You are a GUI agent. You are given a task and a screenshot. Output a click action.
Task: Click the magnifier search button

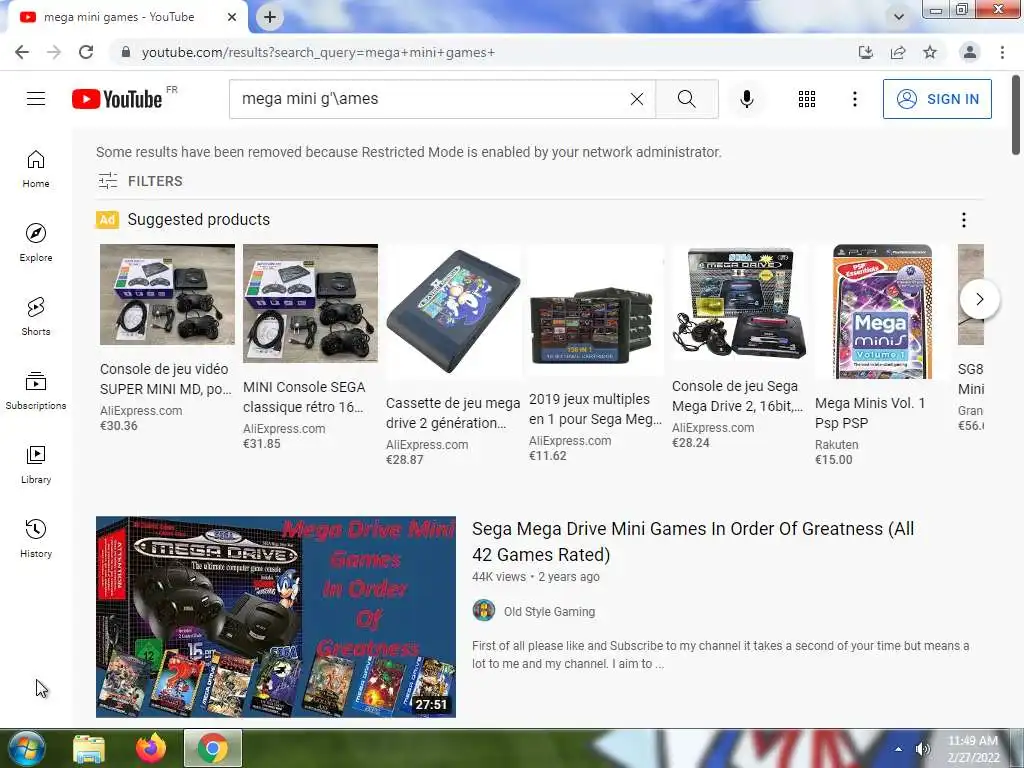(686, 99)
